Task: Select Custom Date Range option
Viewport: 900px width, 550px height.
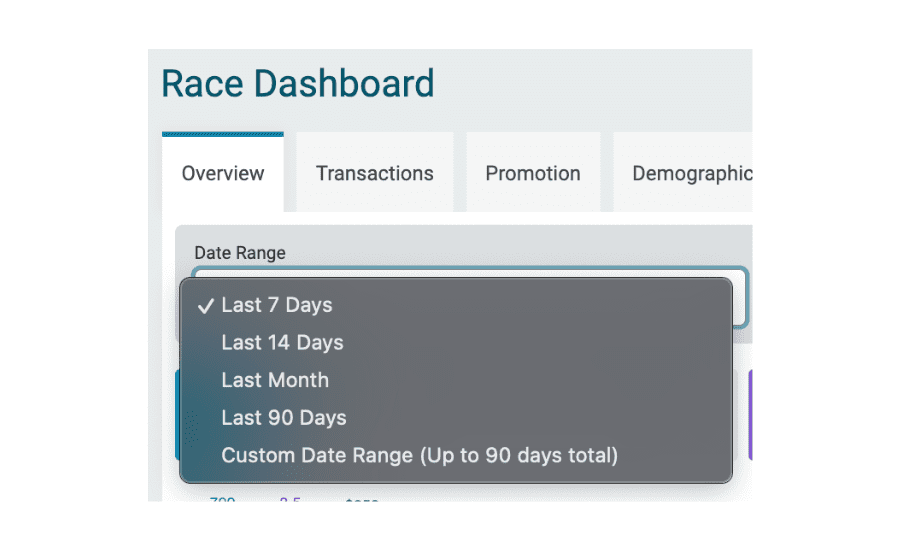Action: point(456,455)
